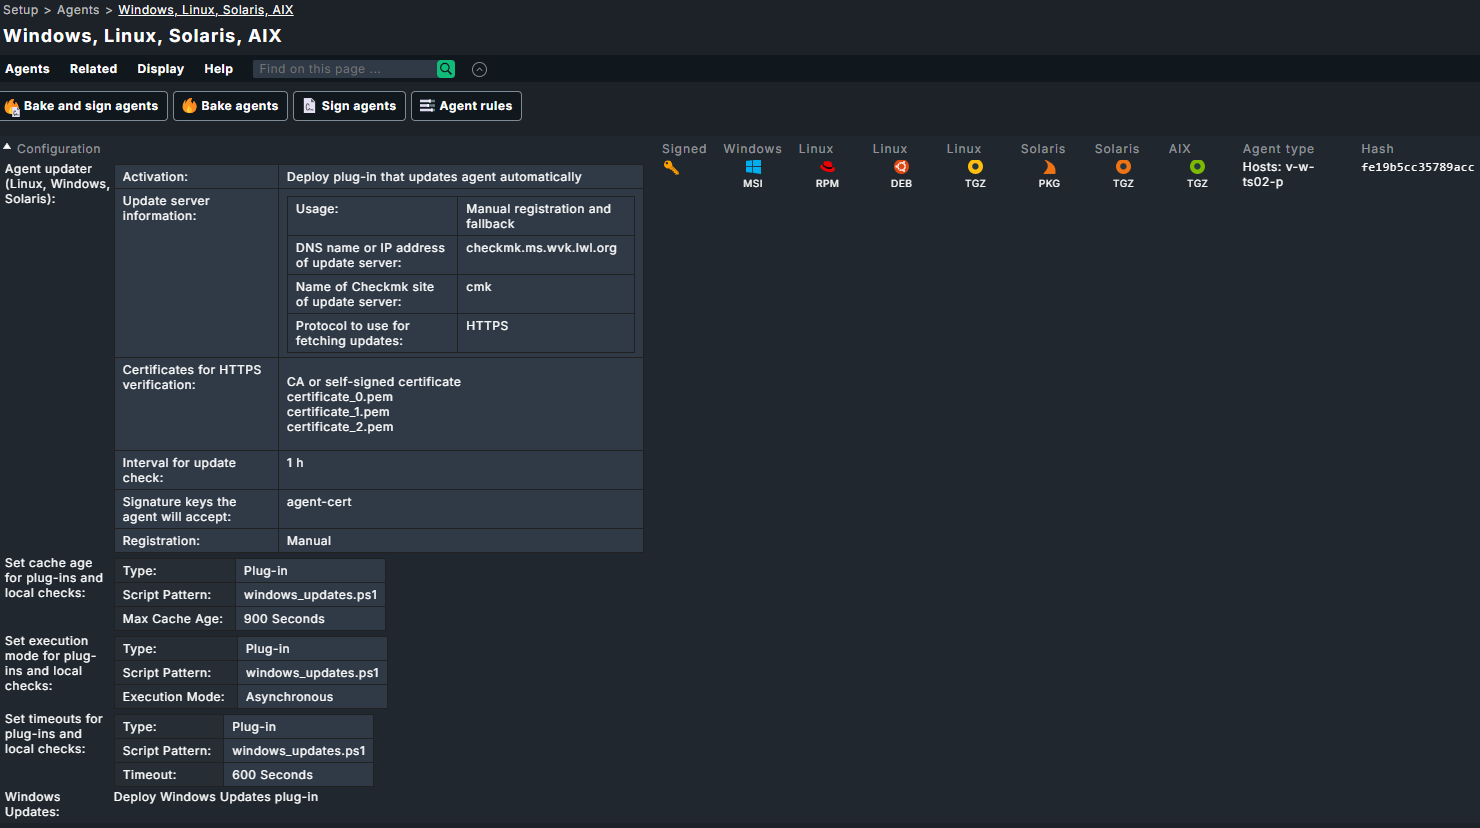The height and width of the screenshot is (828, 1480).
Task: Focus the Find on this page field
Action: tap(345, 69)
